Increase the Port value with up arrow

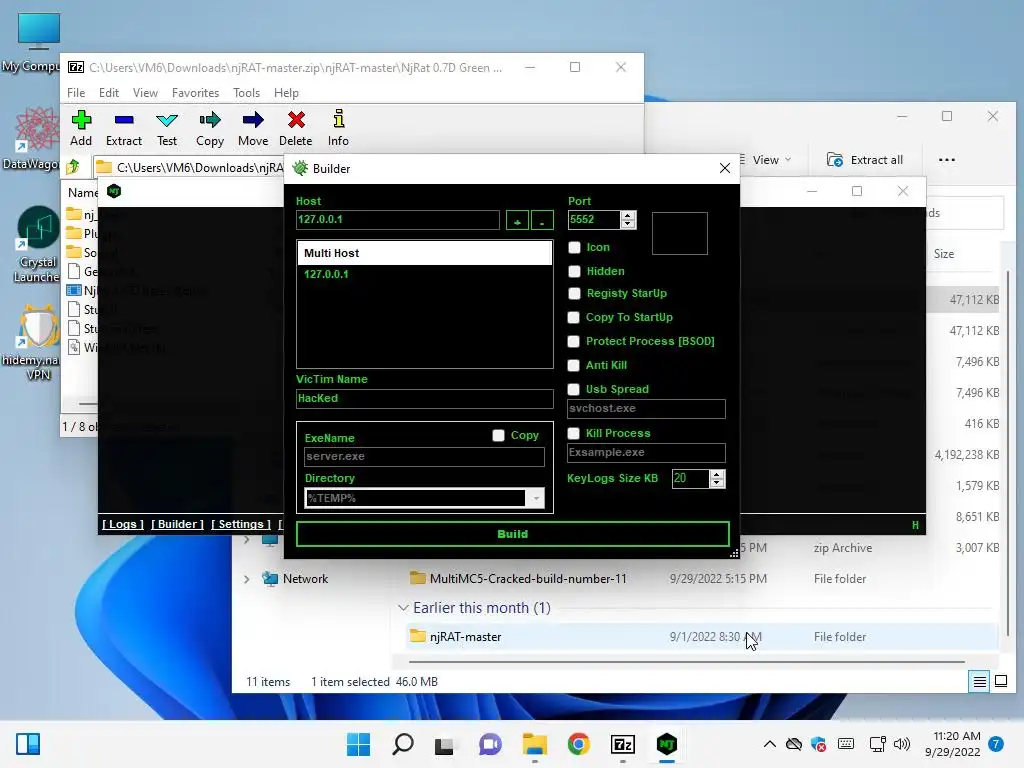tap(628, 216)
